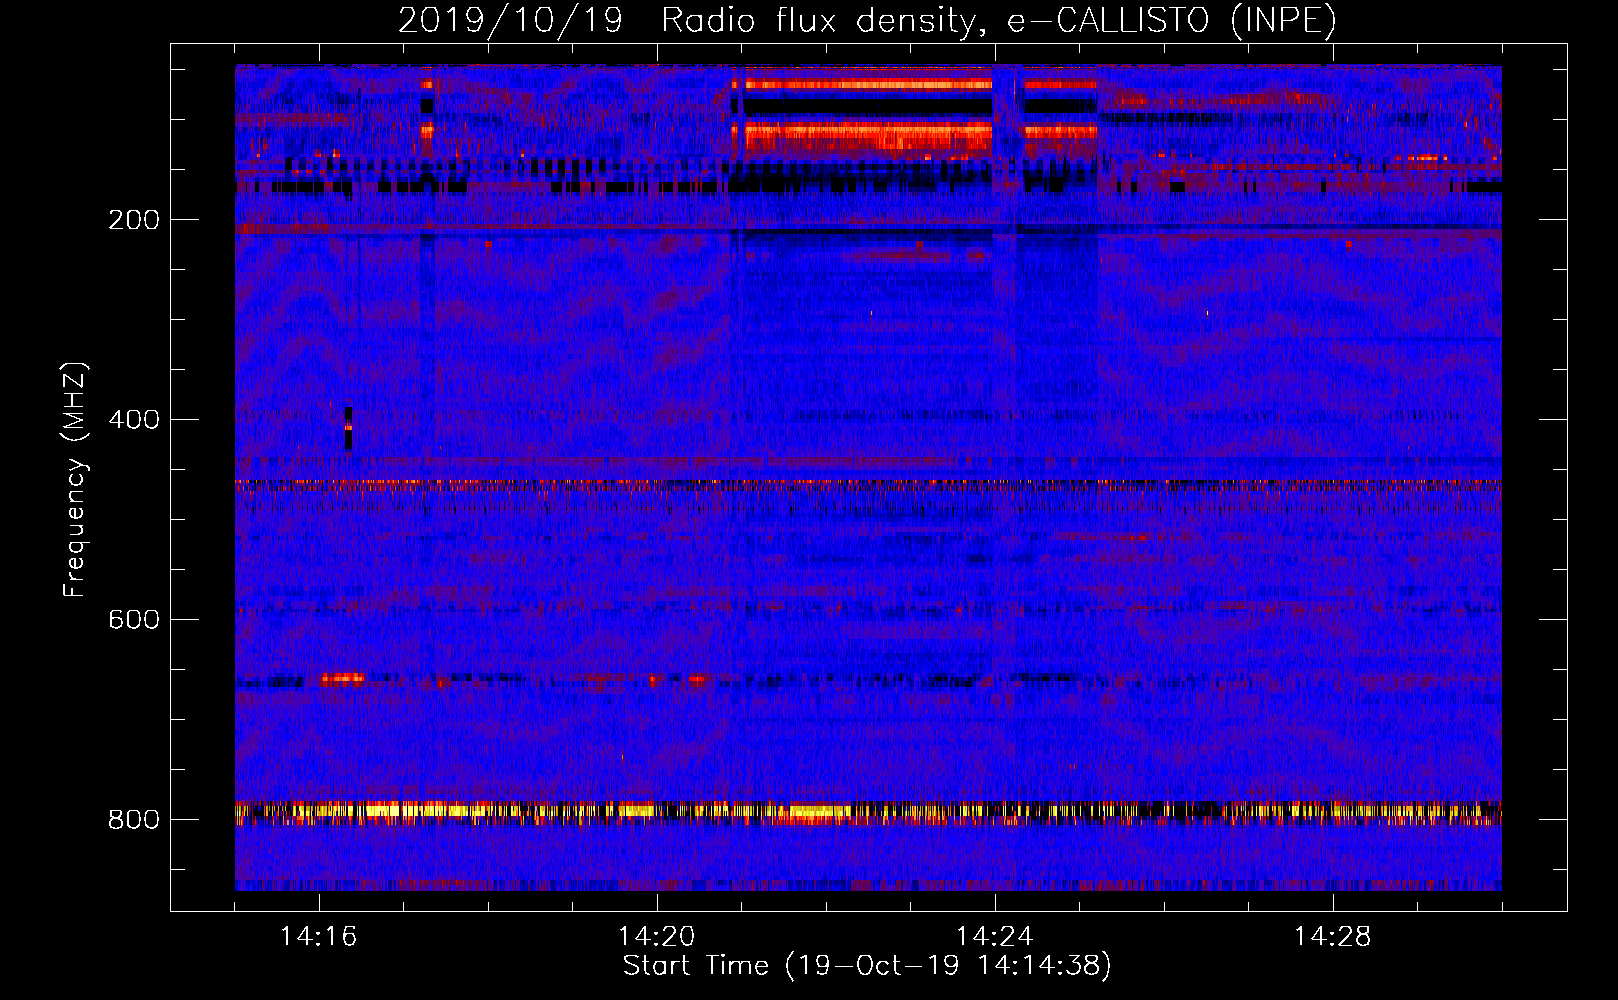Click the 600 frequency tick label
This screenshot has width=1618, height=1000.
(x=134, y=620)
